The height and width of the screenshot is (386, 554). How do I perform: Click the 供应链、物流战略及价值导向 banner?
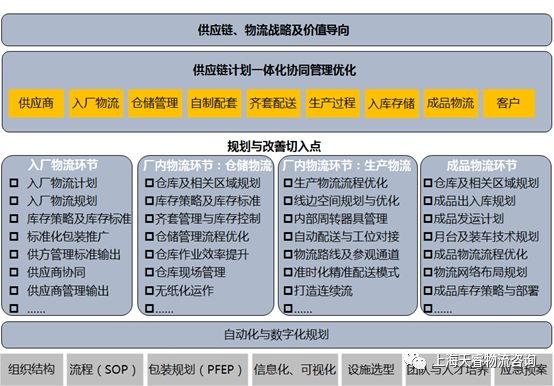[x=277, y=30]
